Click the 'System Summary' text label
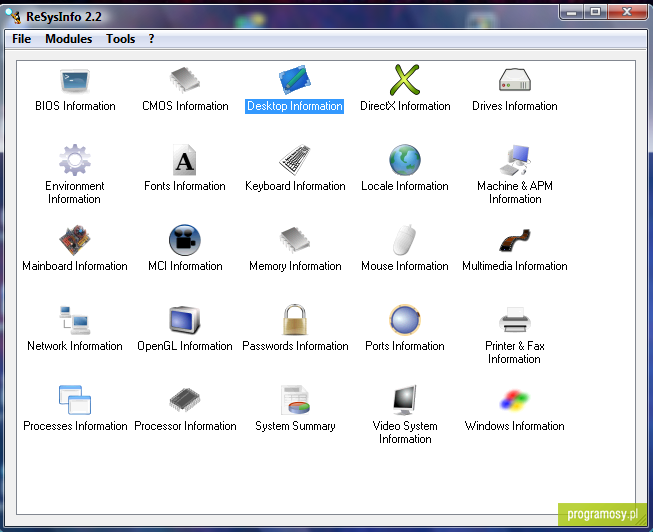This screenshot has width=653, height=532. click(x=295, y=426)
